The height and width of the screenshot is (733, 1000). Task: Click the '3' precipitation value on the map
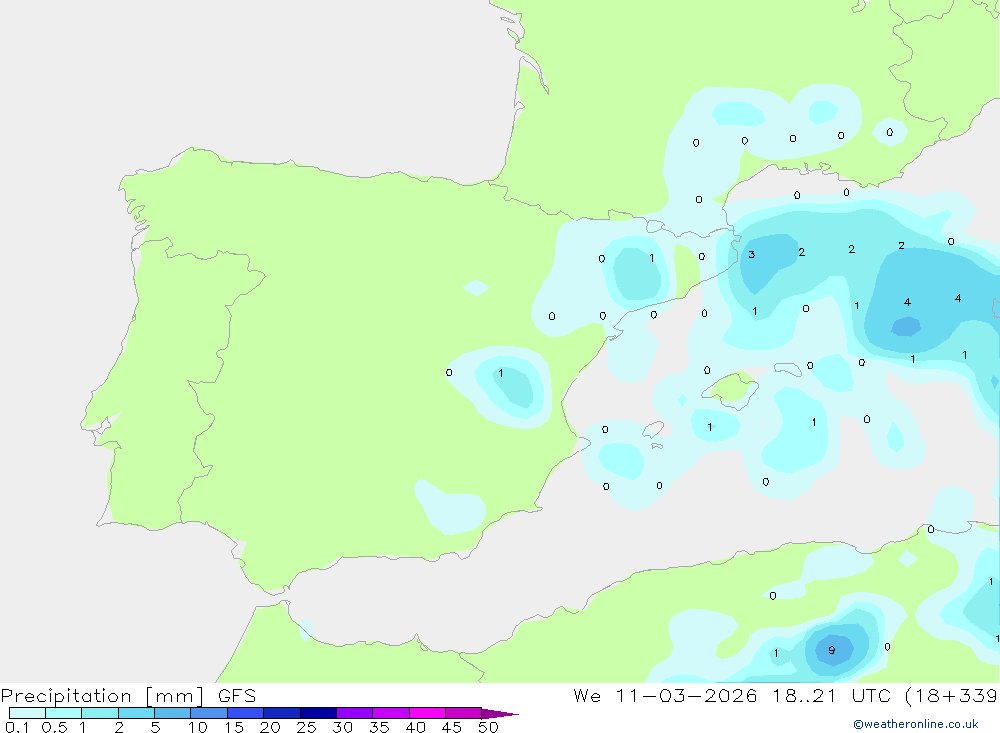pyautogui.click(x=751, y=255)
